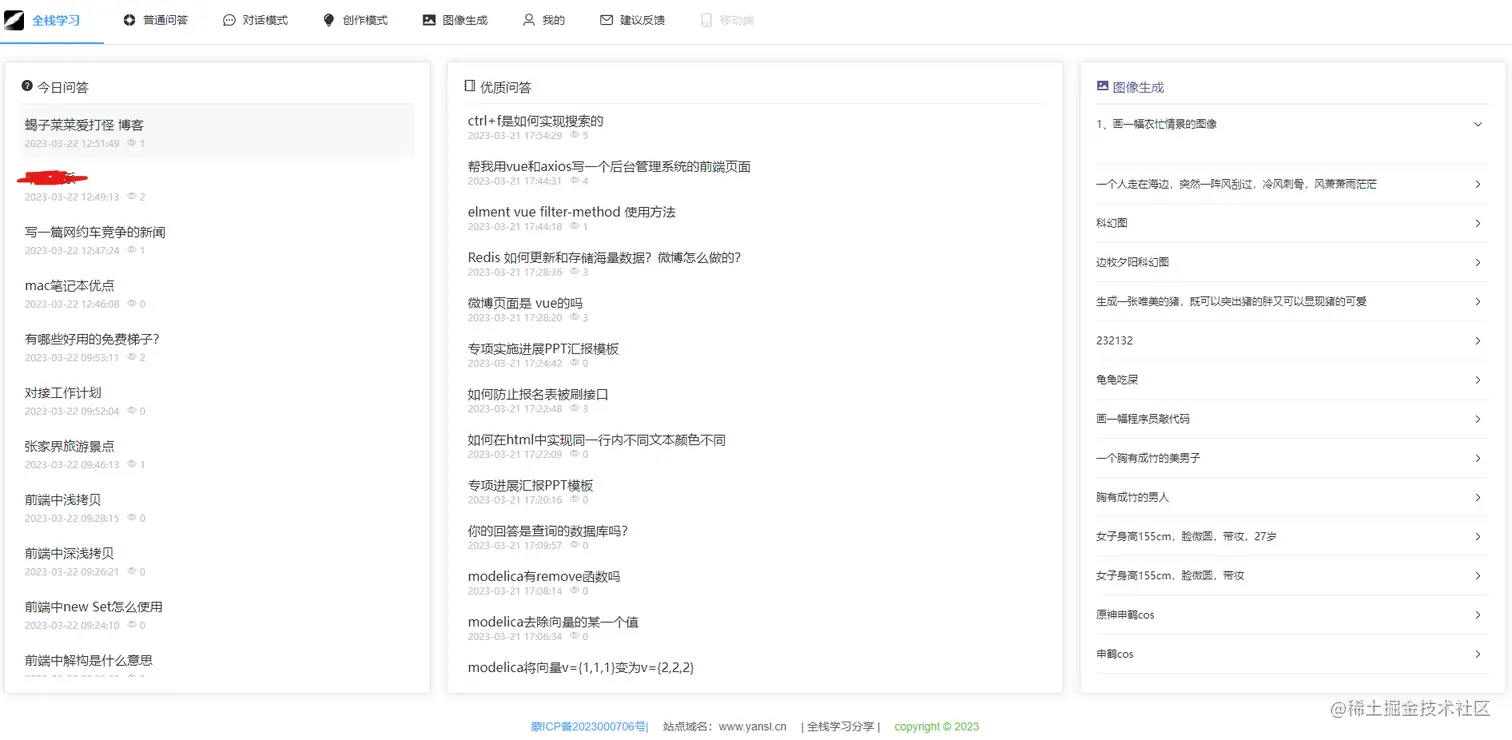Click the eye icon under mac笔记本优点
This screenshot has width=1512, height=740.
coord(132,303)
